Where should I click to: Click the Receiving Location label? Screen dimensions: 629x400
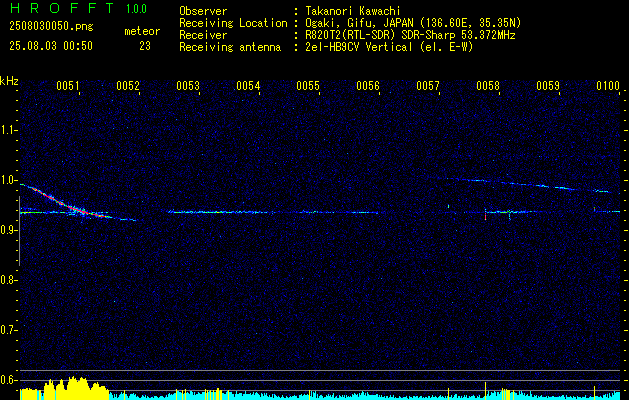(233, 23)
